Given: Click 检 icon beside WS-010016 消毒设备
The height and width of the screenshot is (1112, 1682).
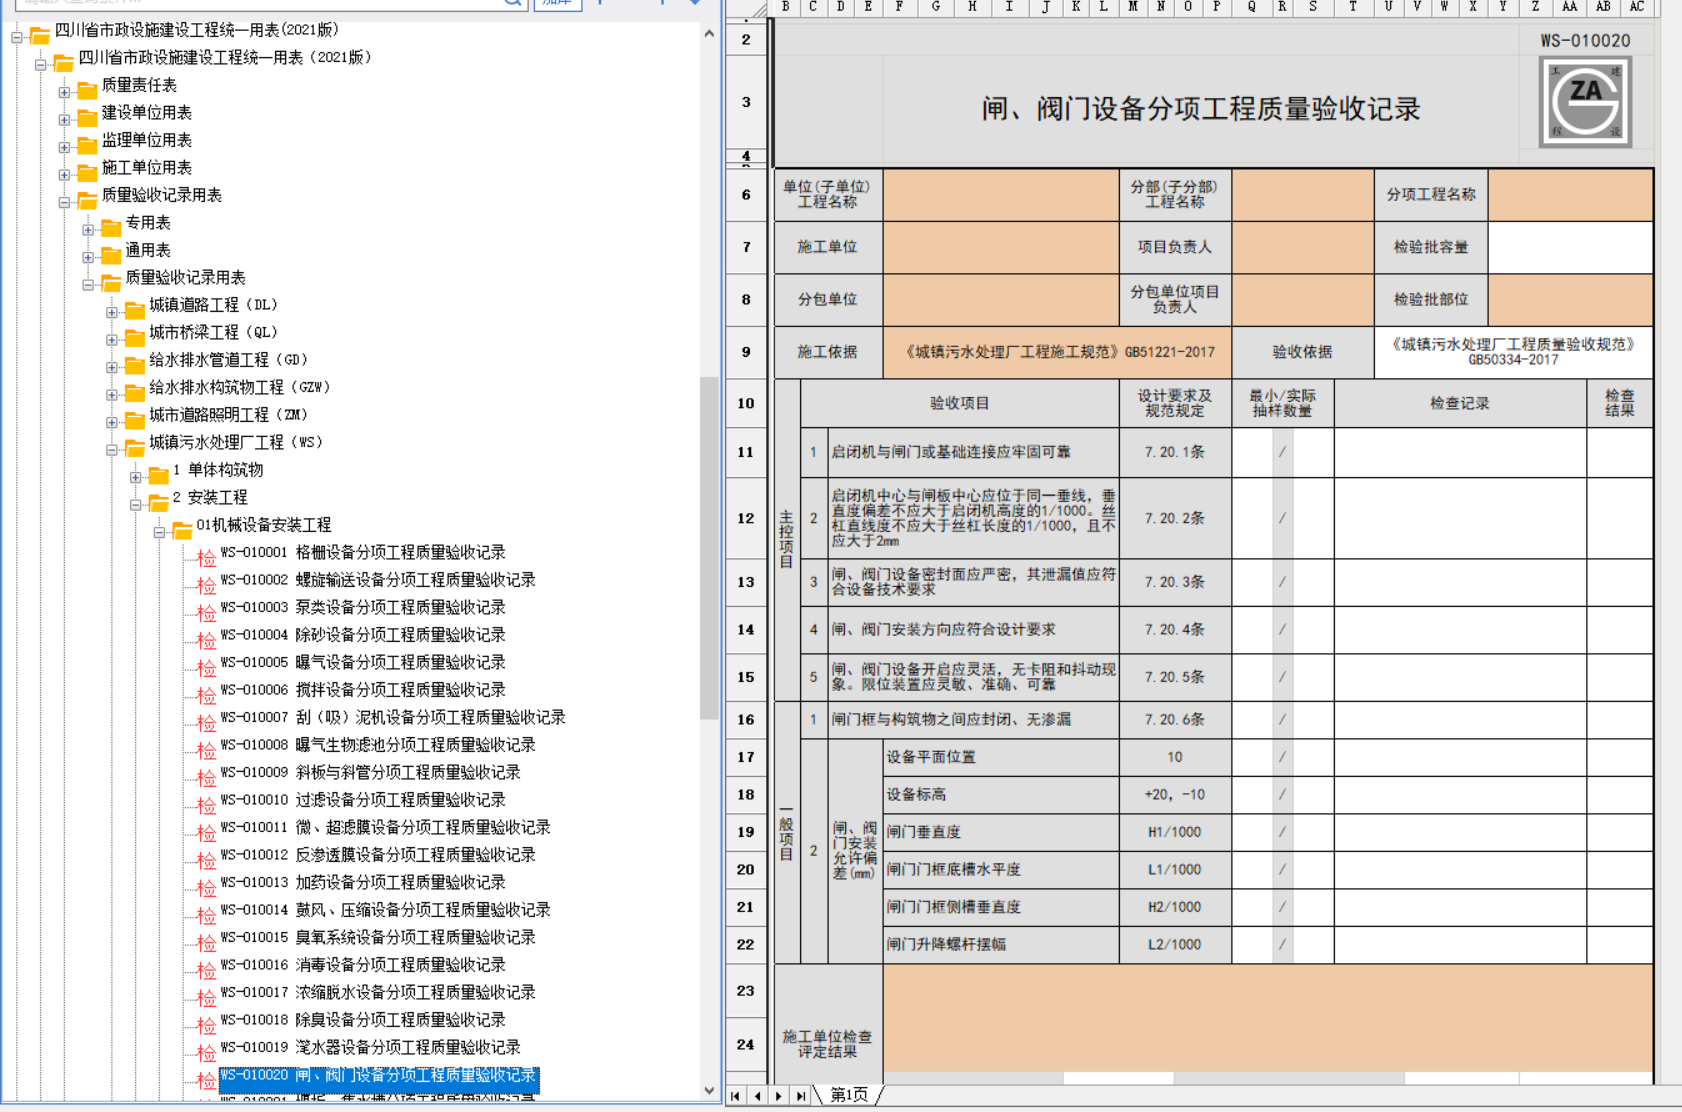Looking at the screenshot, I should (x=206, y=969).
